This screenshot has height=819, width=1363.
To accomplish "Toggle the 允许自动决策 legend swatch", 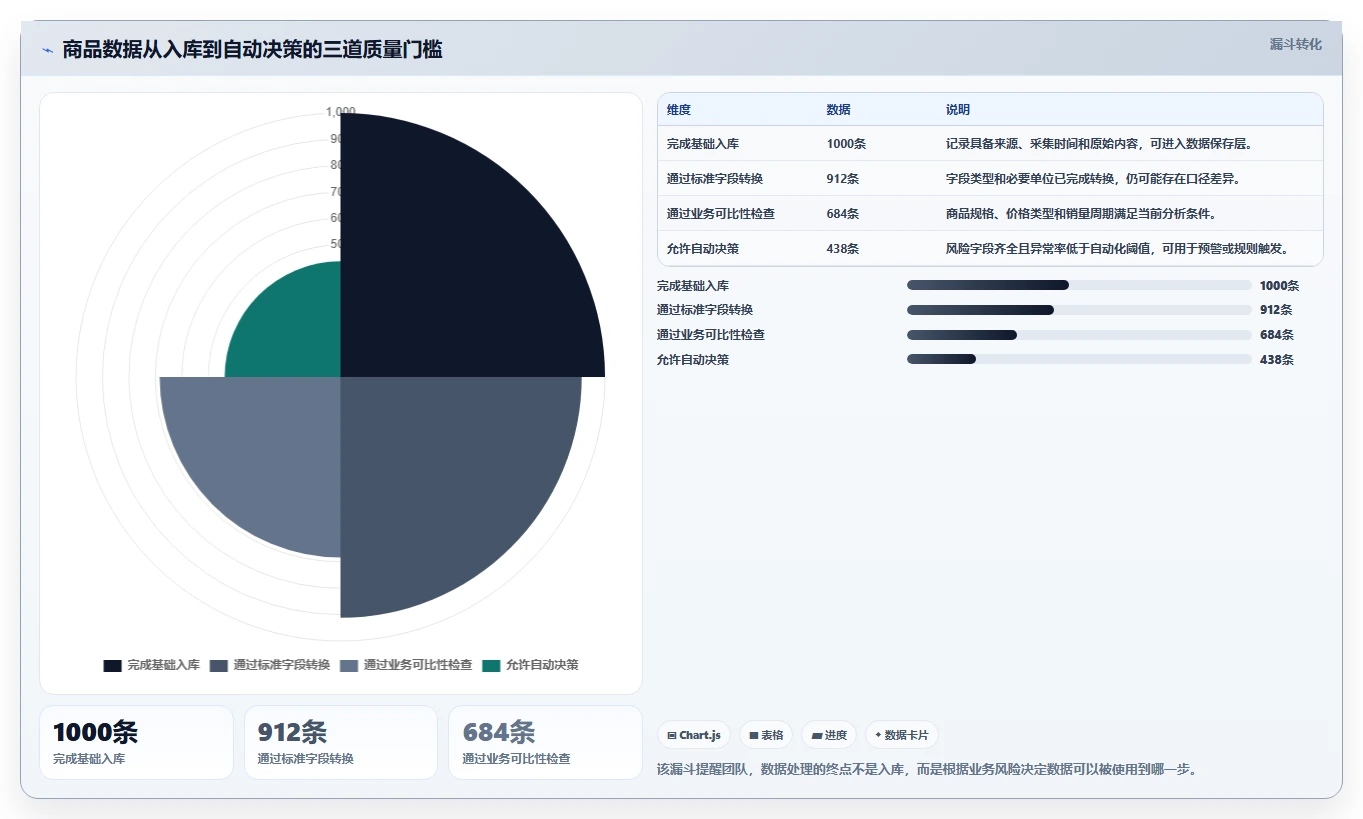I will click(491, 665).
